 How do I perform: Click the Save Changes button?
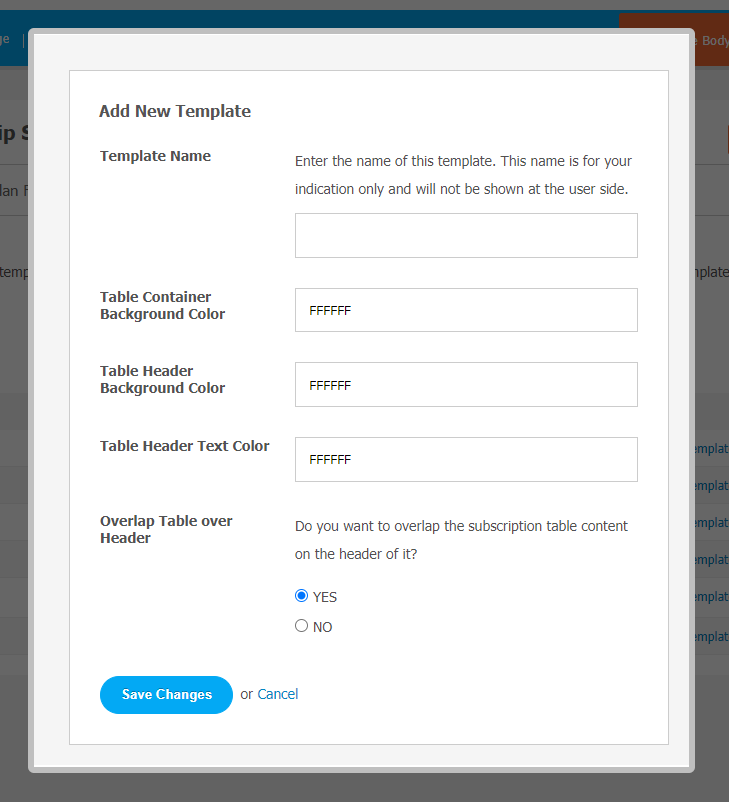pos(166,695)
